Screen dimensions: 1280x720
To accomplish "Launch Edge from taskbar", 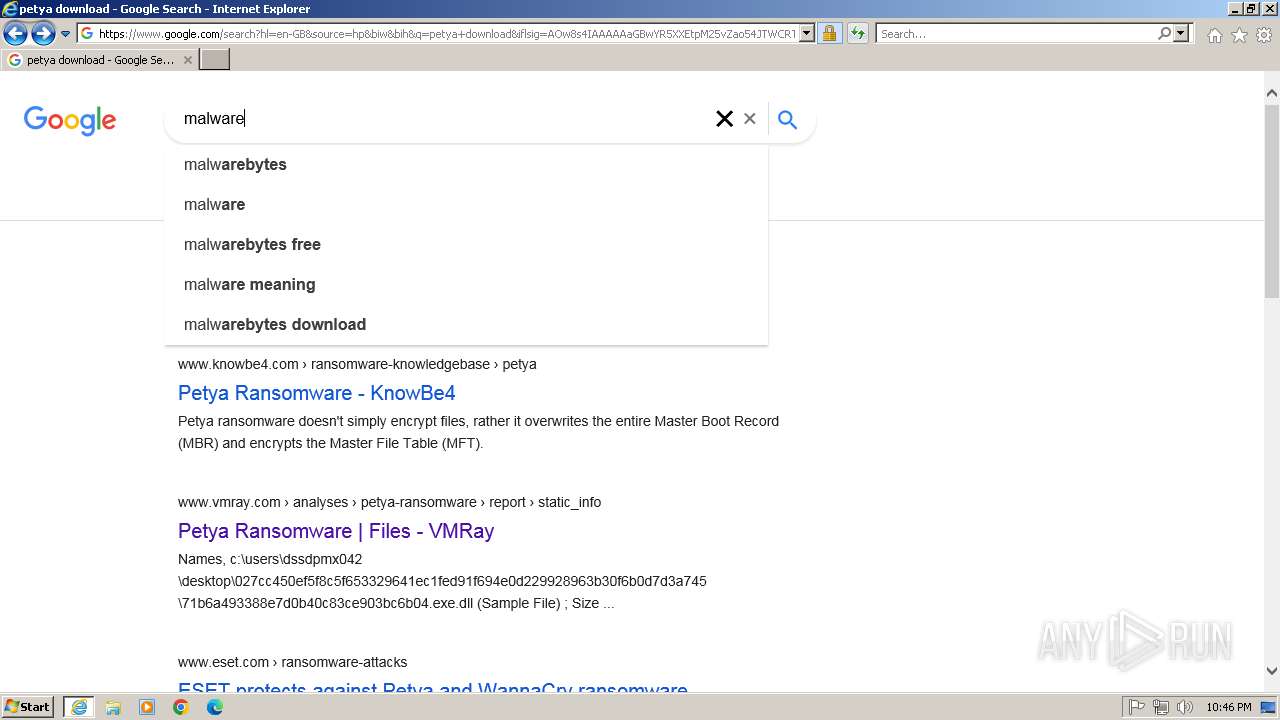I will [x=215, y=707].
